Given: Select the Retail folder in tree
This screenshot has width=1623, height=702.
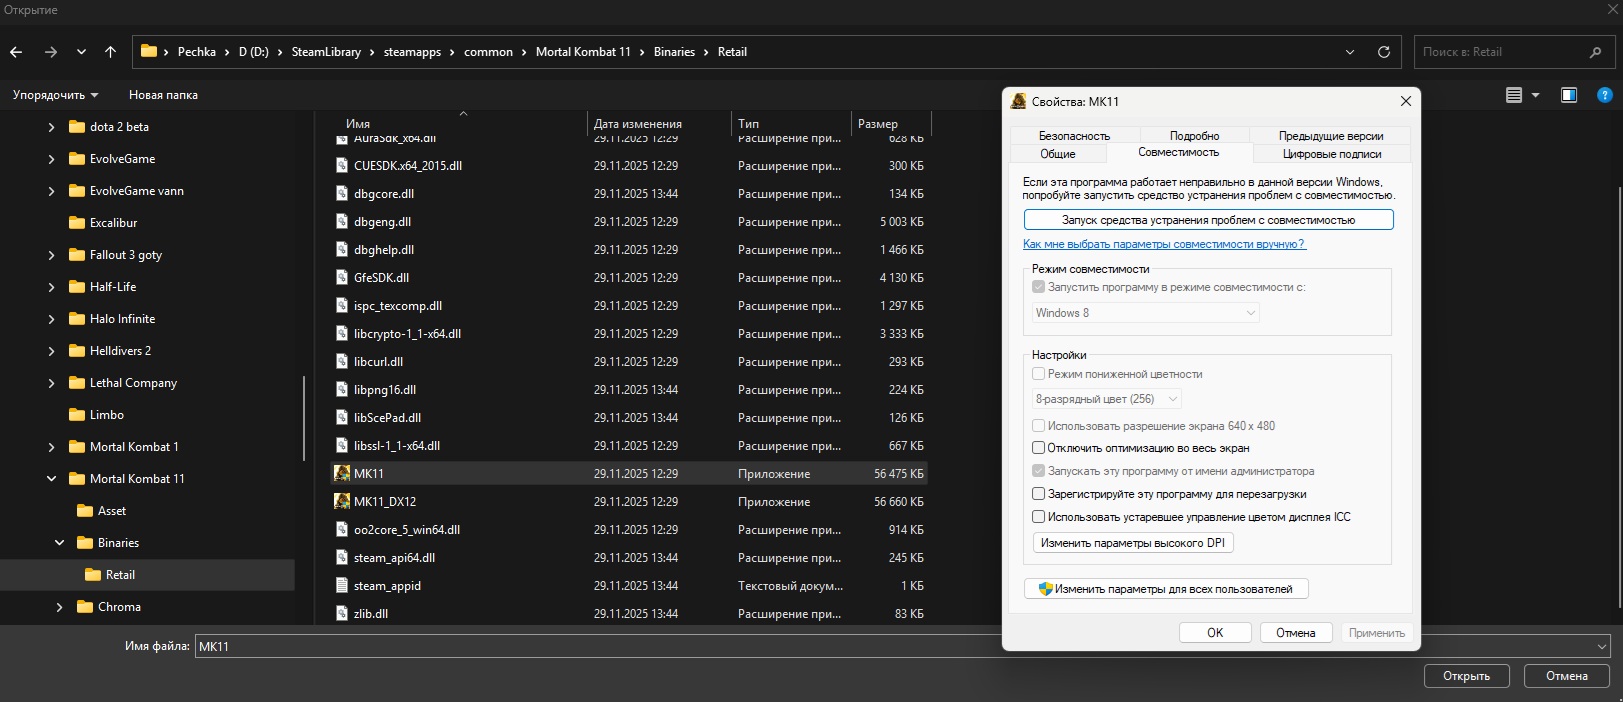Looking at the screenshot, I should 120,575.
